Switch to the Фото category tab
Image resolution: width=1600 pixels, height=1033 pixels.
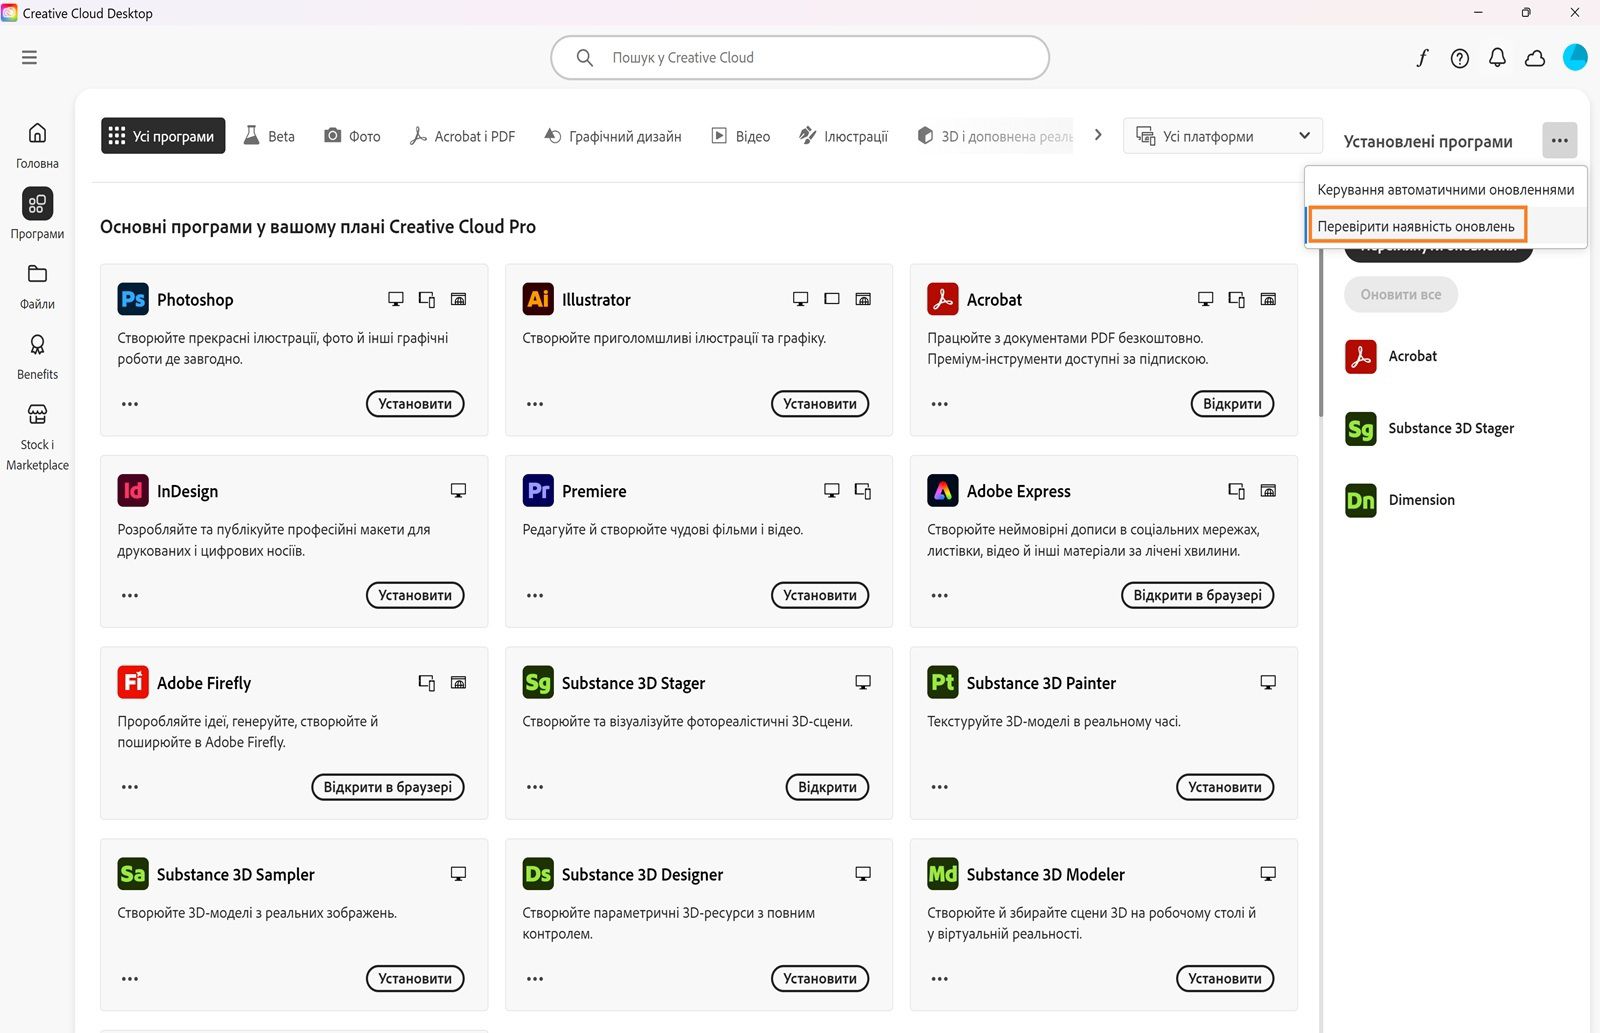pos(352,136)
